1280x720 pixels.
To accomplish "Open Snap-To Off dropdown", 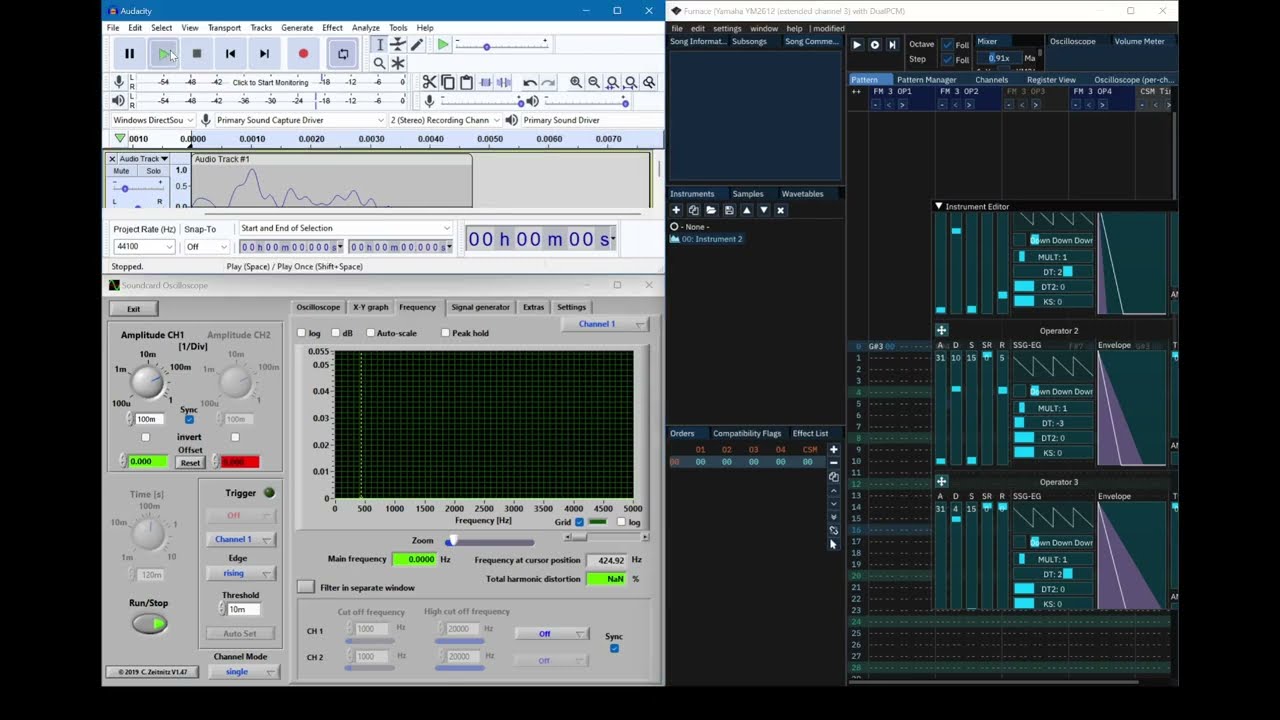I will [x=206, y=247].
